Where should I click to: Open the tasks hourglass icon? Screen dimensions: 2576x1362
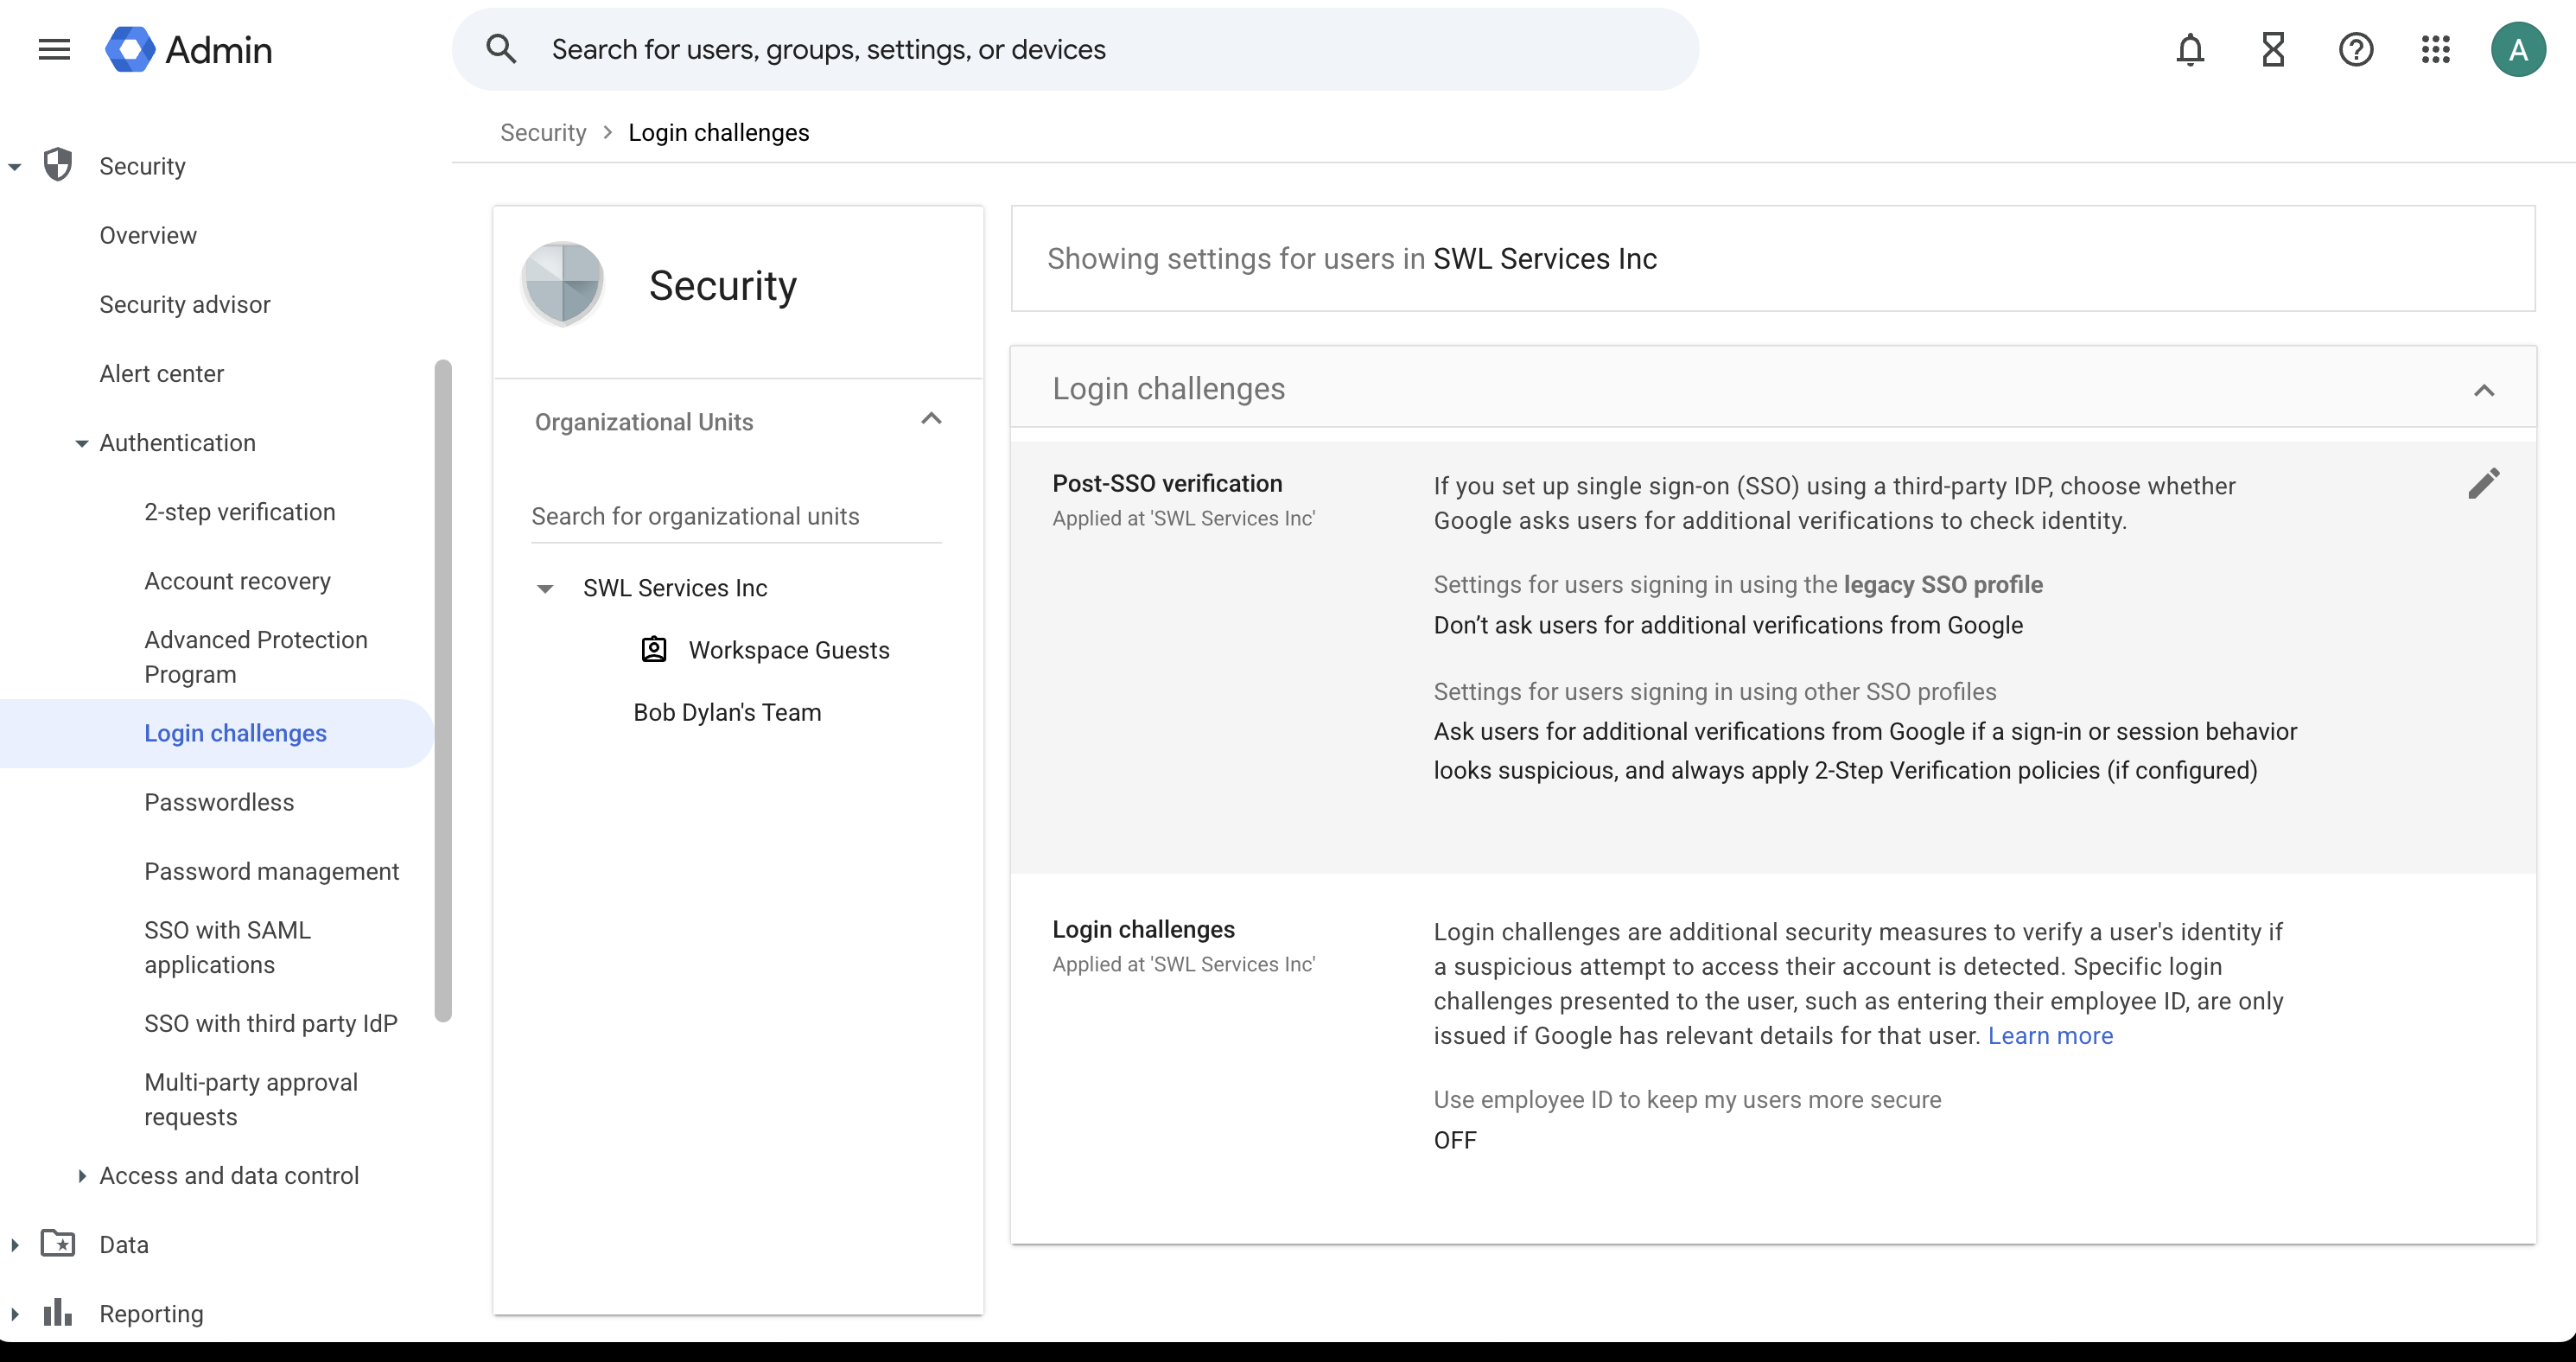(x=2273, y=49)
